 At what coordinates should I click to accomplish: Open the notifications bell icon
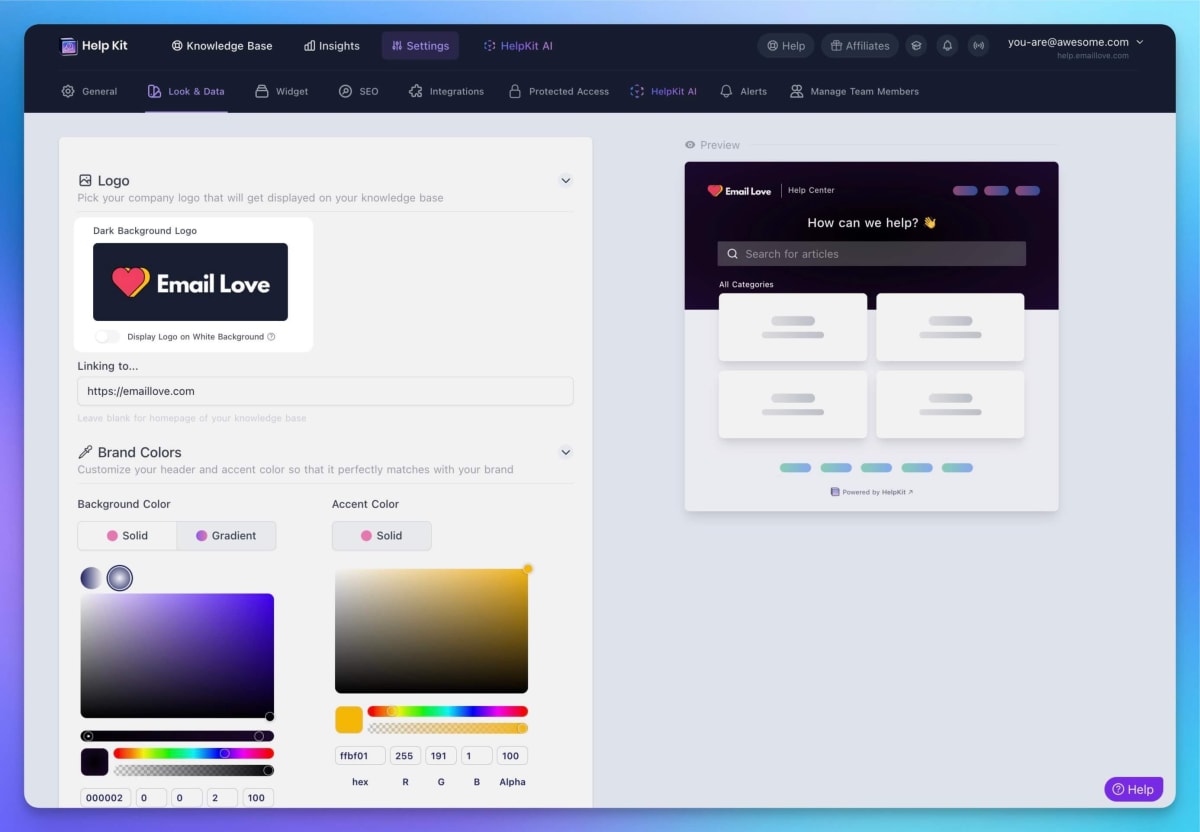pyautogui.click(x=948, y=46)
